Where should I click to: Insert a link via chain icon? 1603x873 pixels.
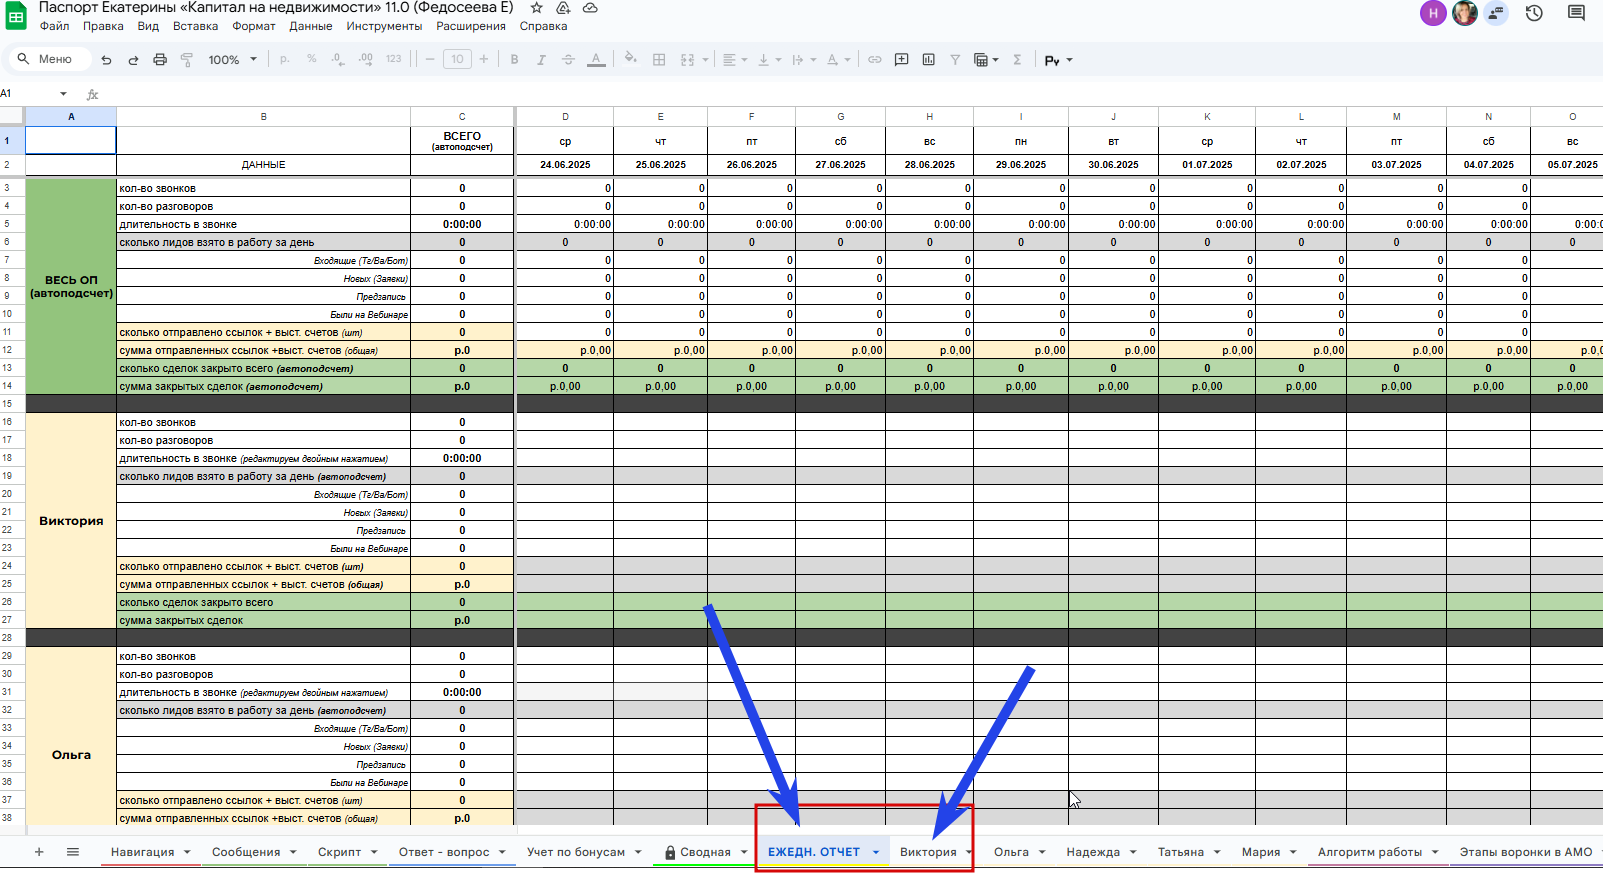click(x=875, y=60)
